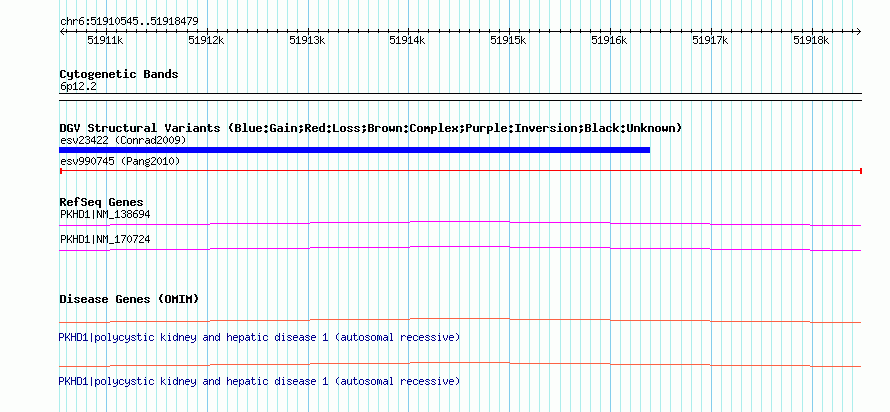
Task: Select the esv990745 (Pang2010) label
Action: [120, 162]
